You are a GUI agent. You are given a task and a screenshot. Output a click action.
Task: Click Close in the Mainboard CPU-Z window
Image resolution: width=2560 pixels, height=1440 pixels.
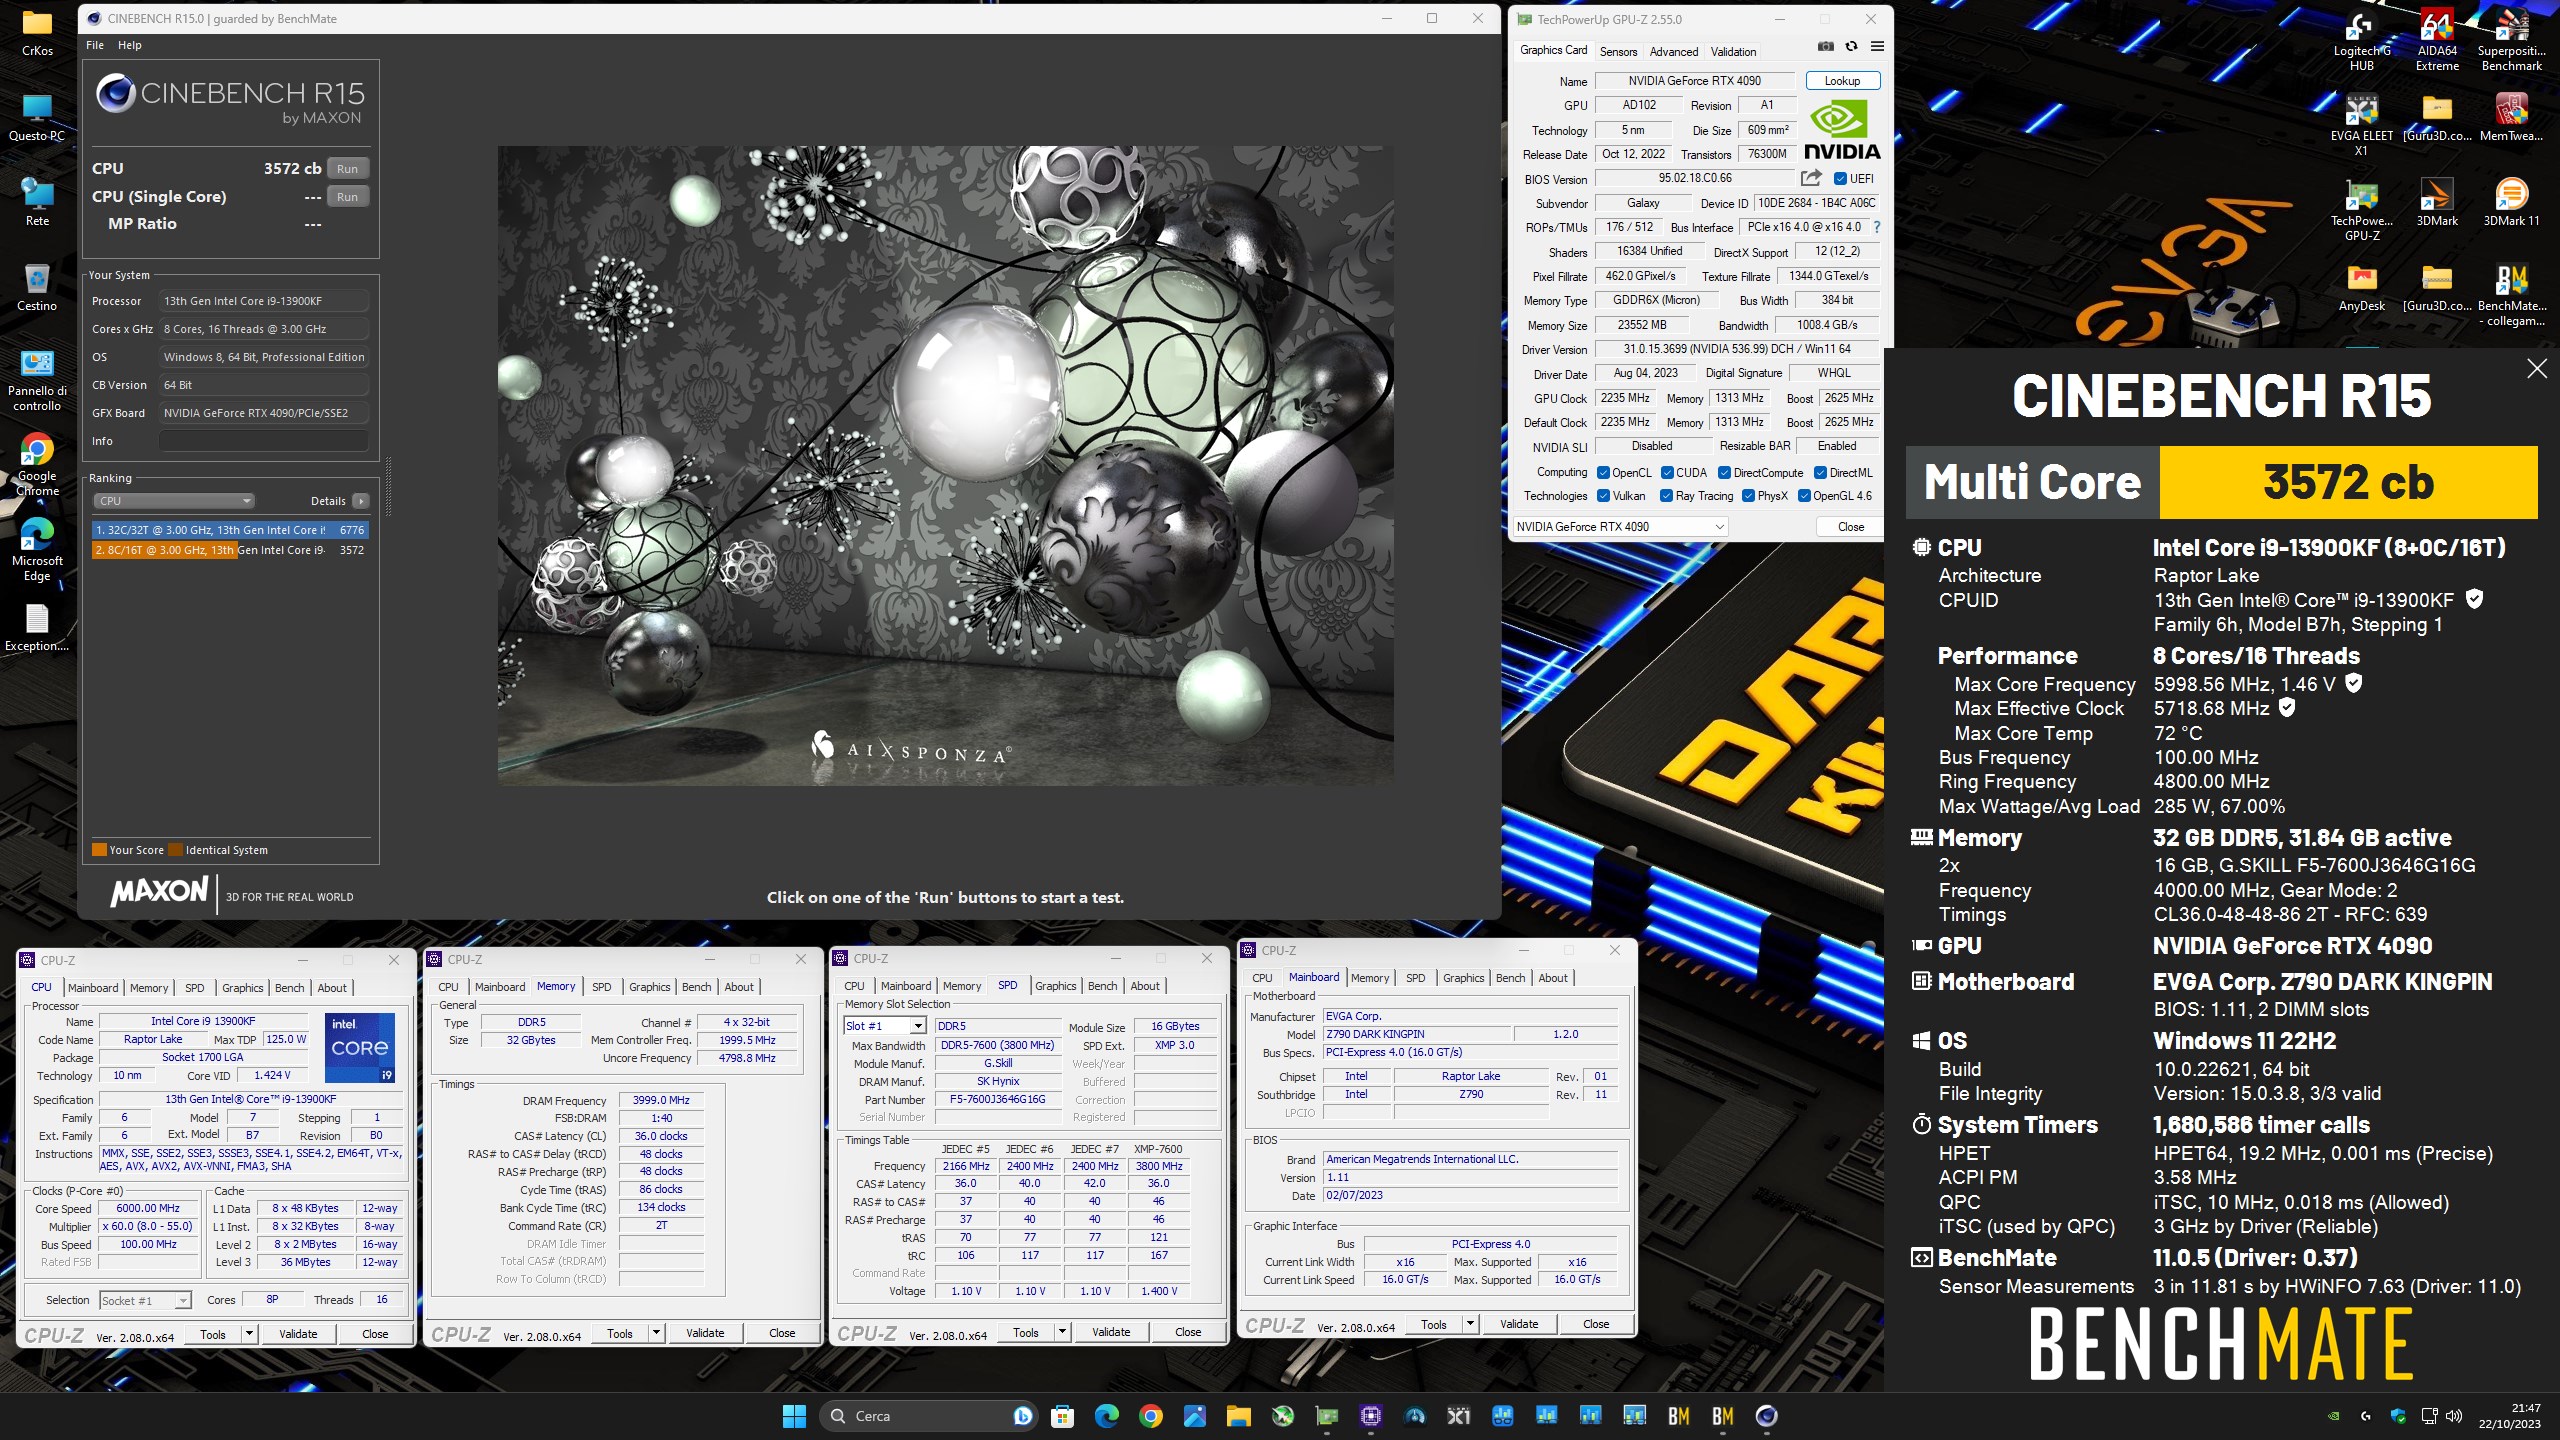coord(1596,1324)
